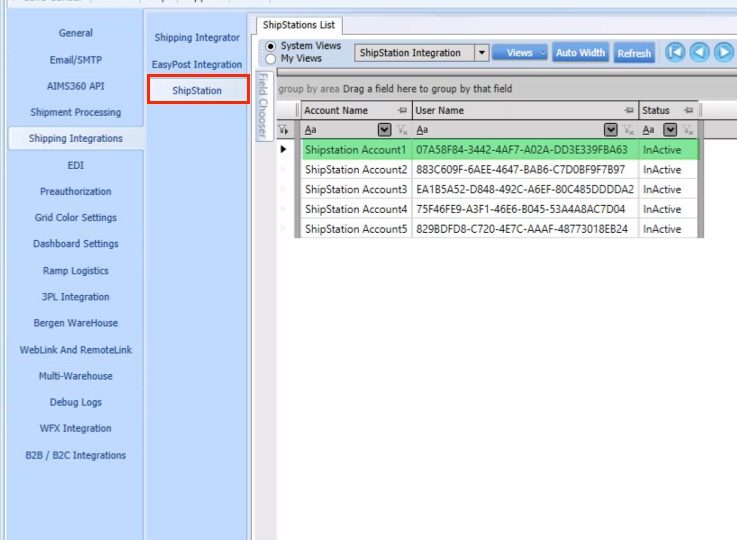Open Status filter operator dropdown
The width and height of the screenshot is (737, 540).
[x=670, y=130]
